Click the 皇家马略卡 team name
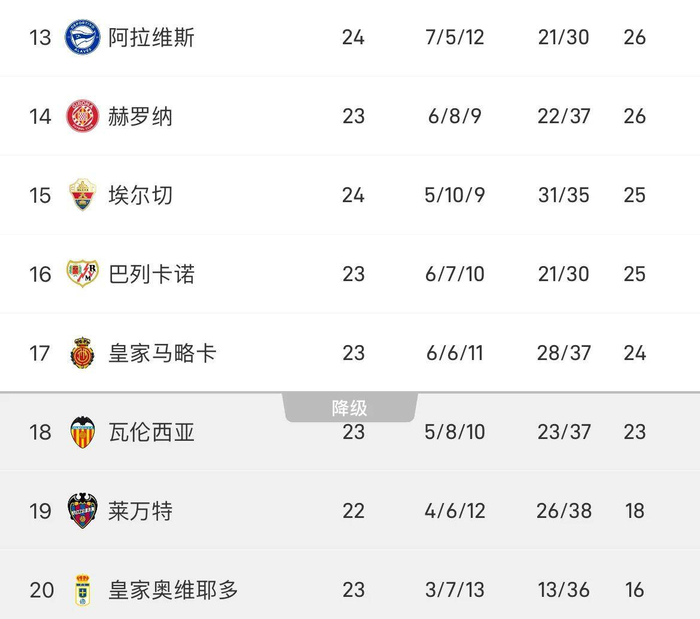 [x=162, y=353]
